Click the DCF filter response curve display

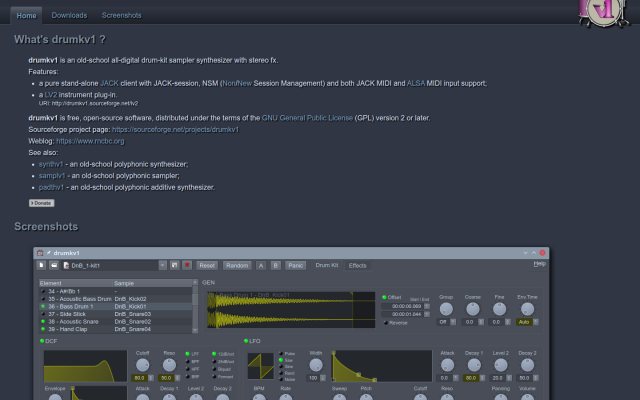coord(85,366)
